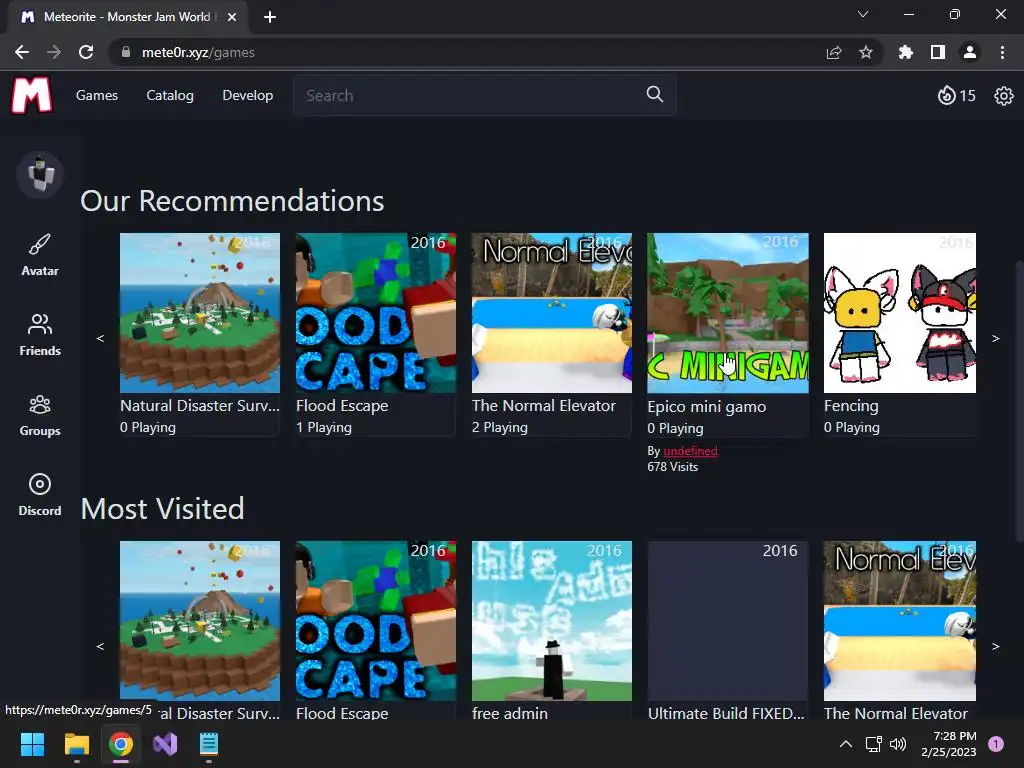Open Epico mini gamo thumbnail
Image resolution: width=1024 pixels, height=768 pixels.
point(728,313)
